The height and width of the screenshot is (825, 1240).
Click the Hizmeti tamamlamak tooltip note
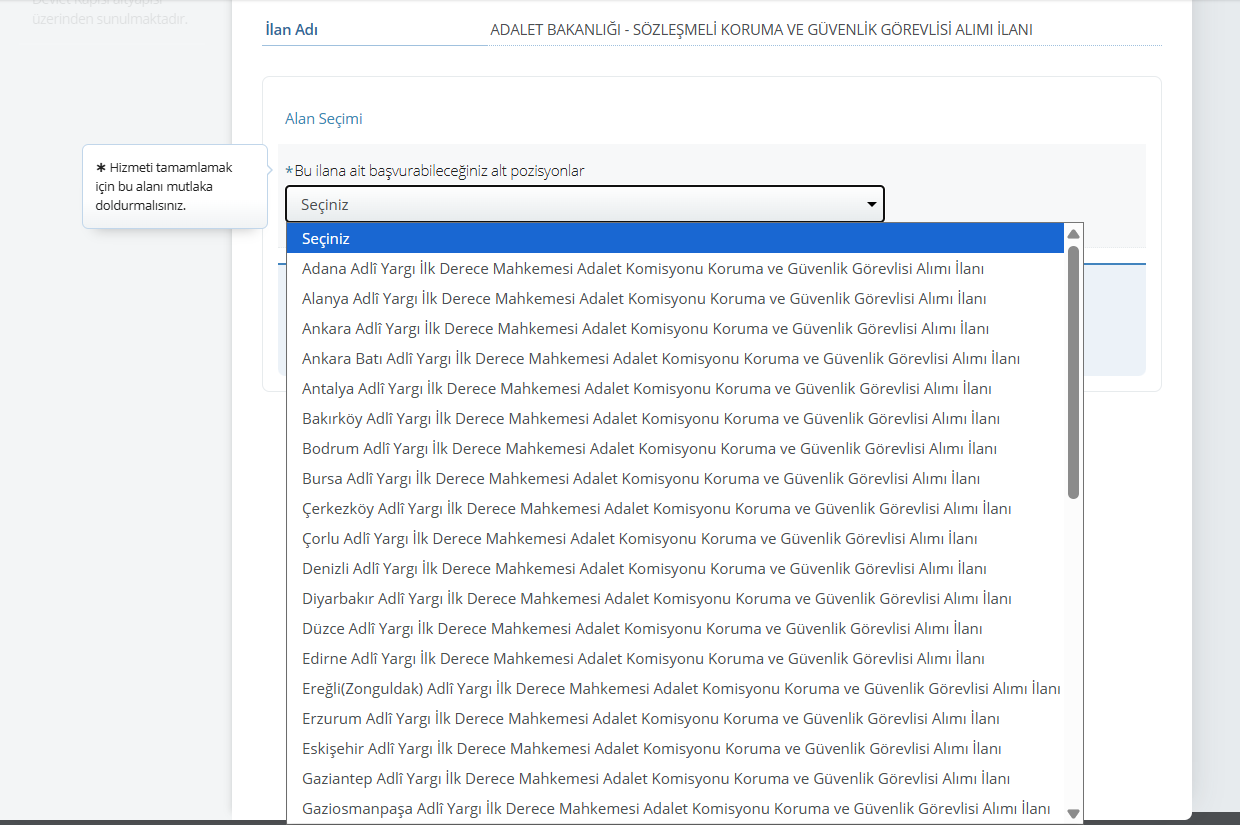coord(175,186)
